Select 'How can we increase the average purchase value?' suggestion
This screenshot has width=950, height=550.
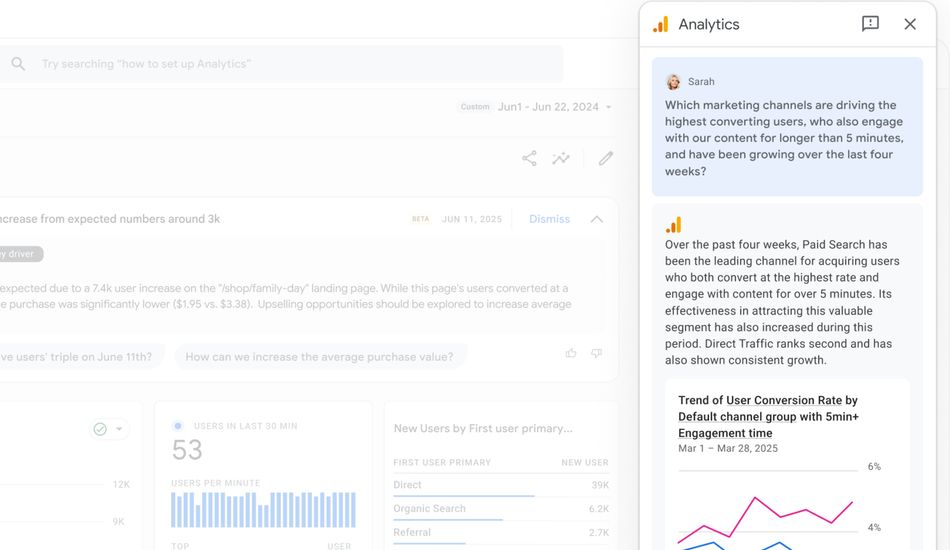[x=320, y=357]
